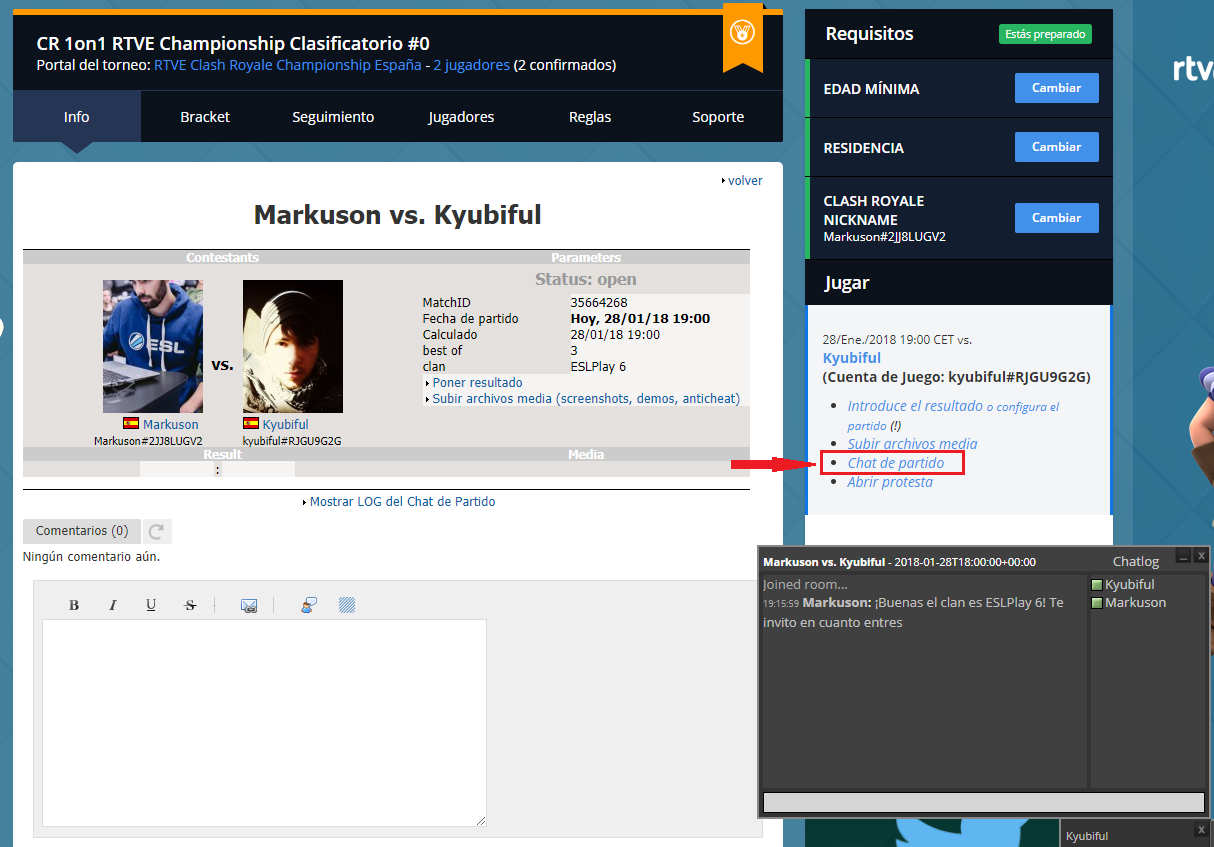Open the Soporte tab
The width and height of the screenshot is (1214, 847).
pos(718,117)
